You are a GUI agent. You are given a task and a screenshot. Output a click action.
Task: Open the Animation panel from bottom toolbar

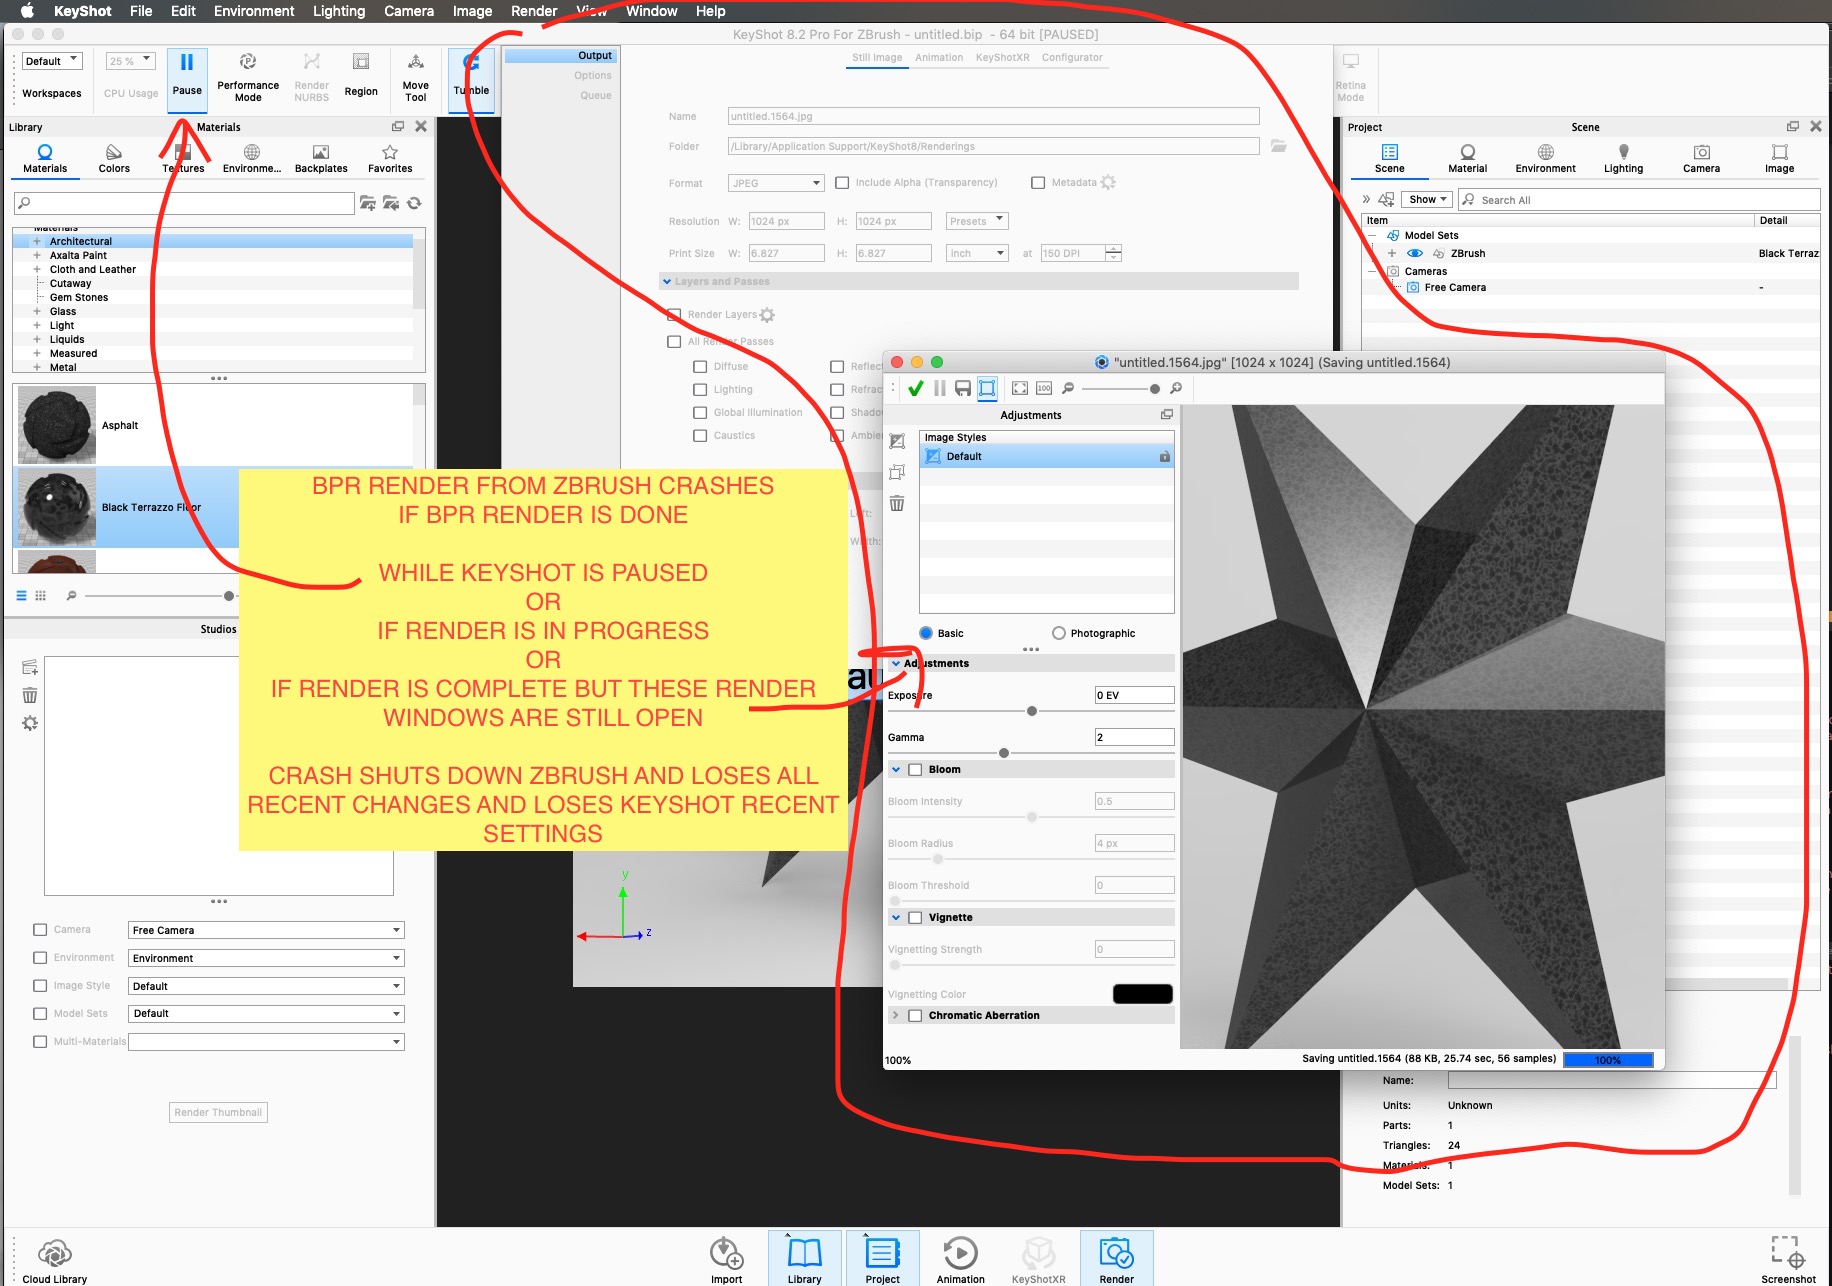tap(960, 1258)
